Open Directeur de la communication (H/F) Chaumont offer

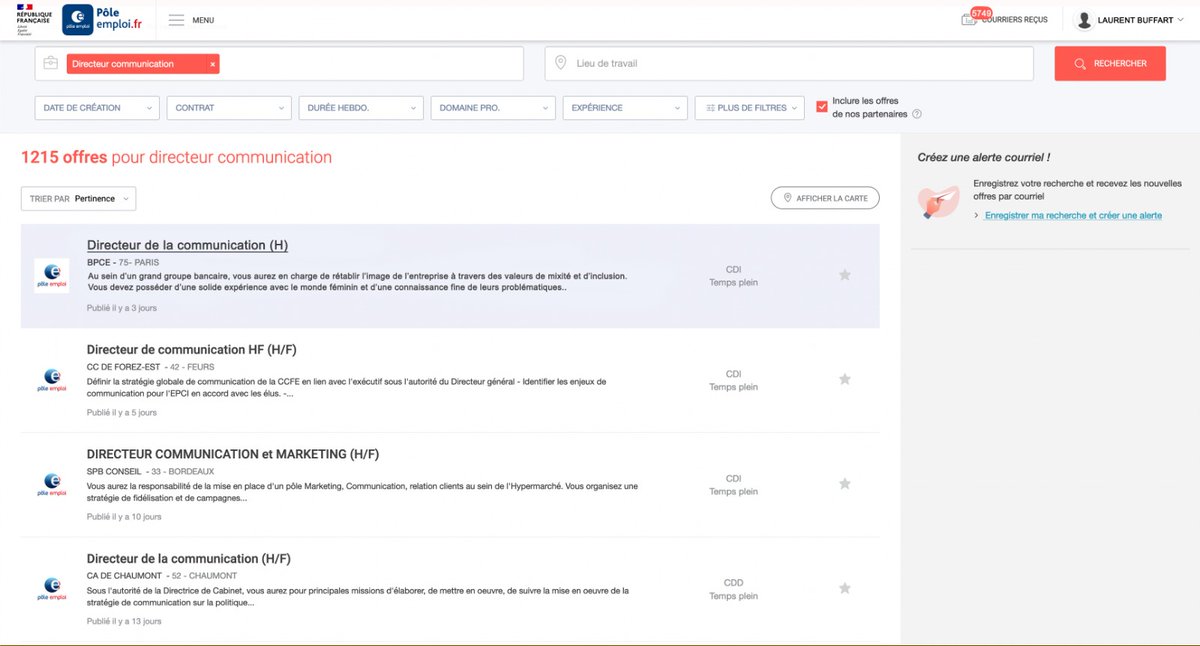tap(189, 559)
